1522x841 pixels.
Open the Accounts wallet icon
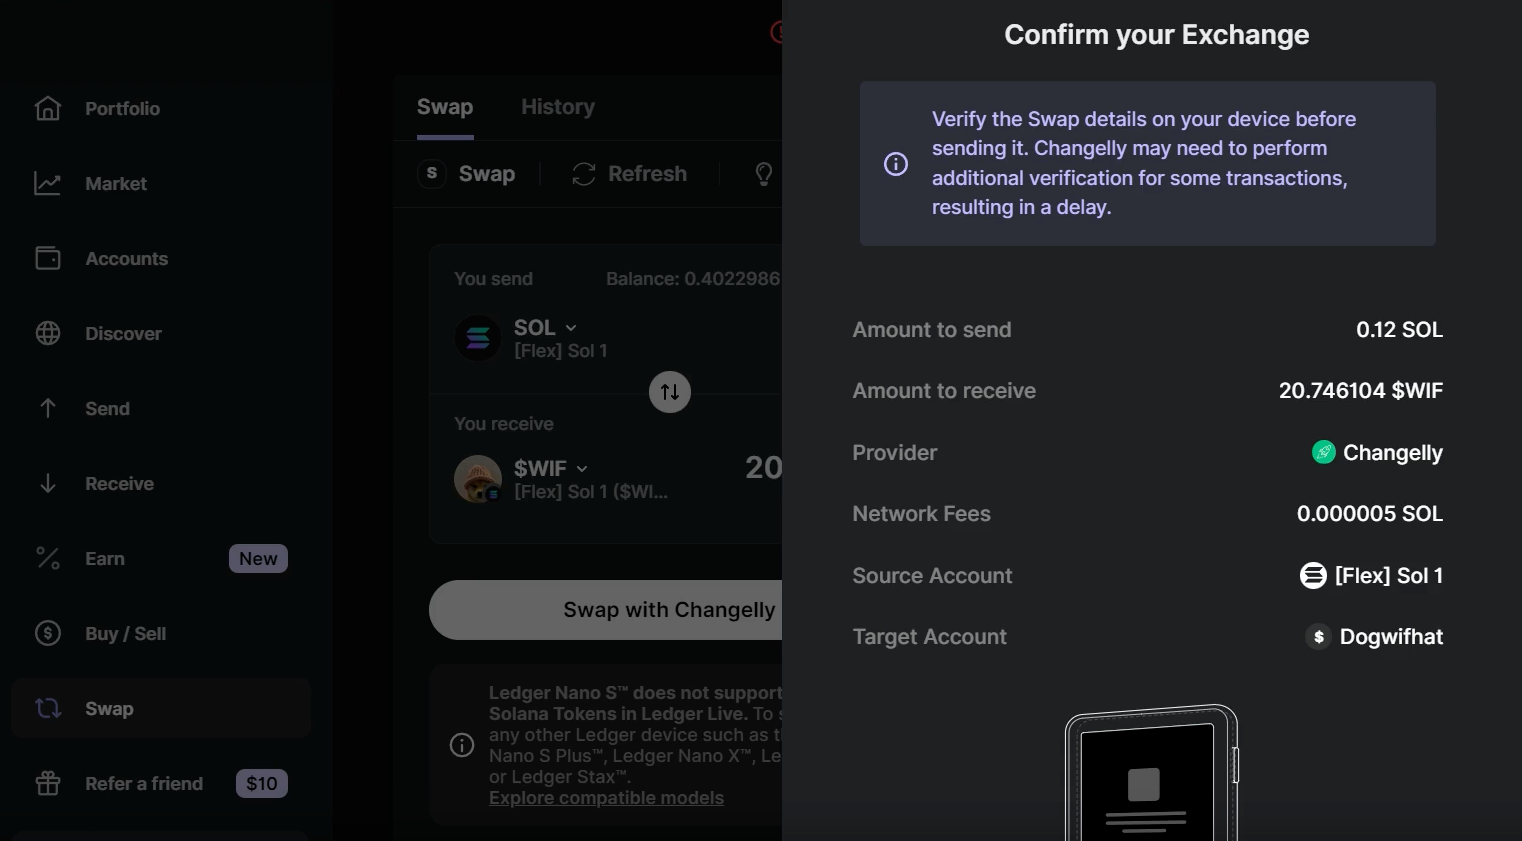pos(48,259)
